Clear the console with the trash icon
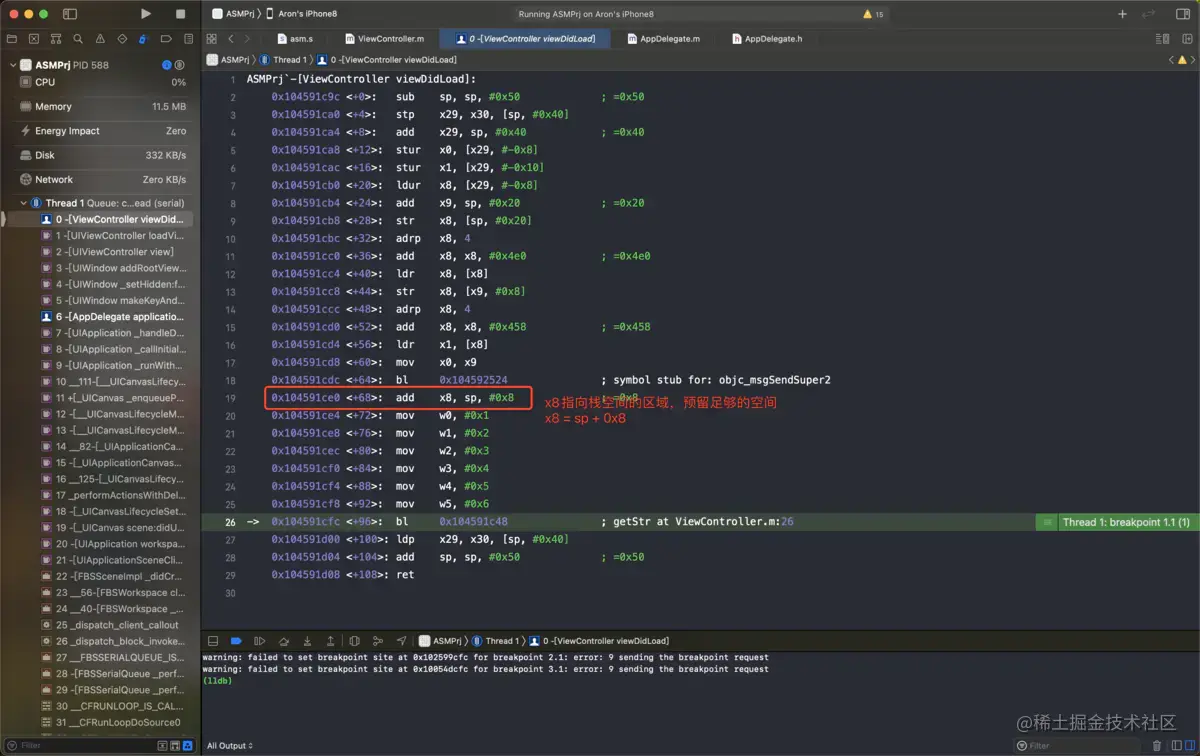Screen dimensions: 1200x756 point(1157,746)
